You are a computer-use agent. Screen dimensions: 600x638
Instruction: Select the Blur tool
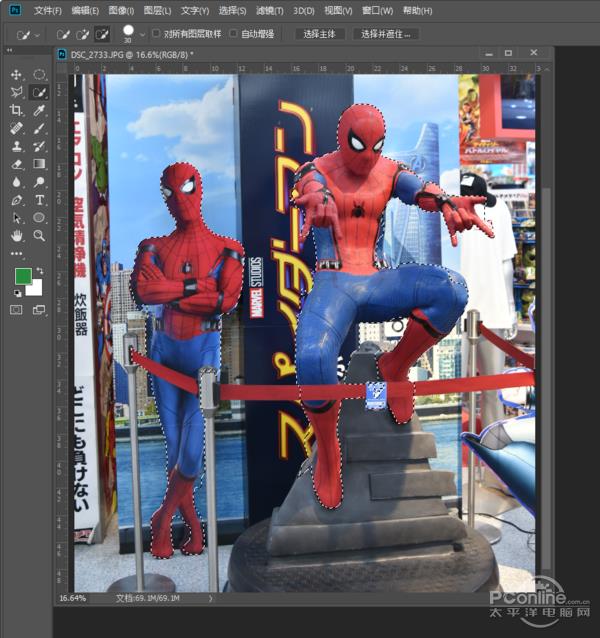16,182
